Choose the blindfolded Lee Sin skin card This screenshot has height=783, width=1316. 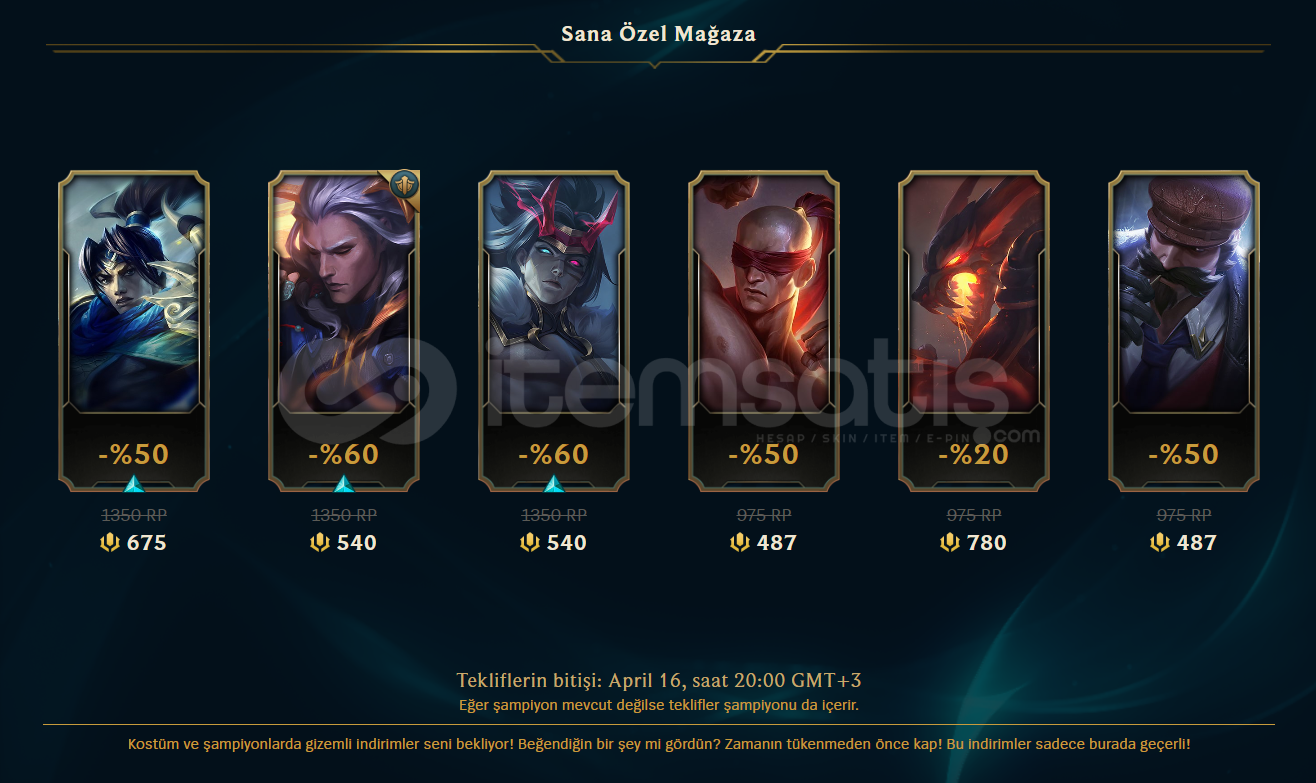764,331
